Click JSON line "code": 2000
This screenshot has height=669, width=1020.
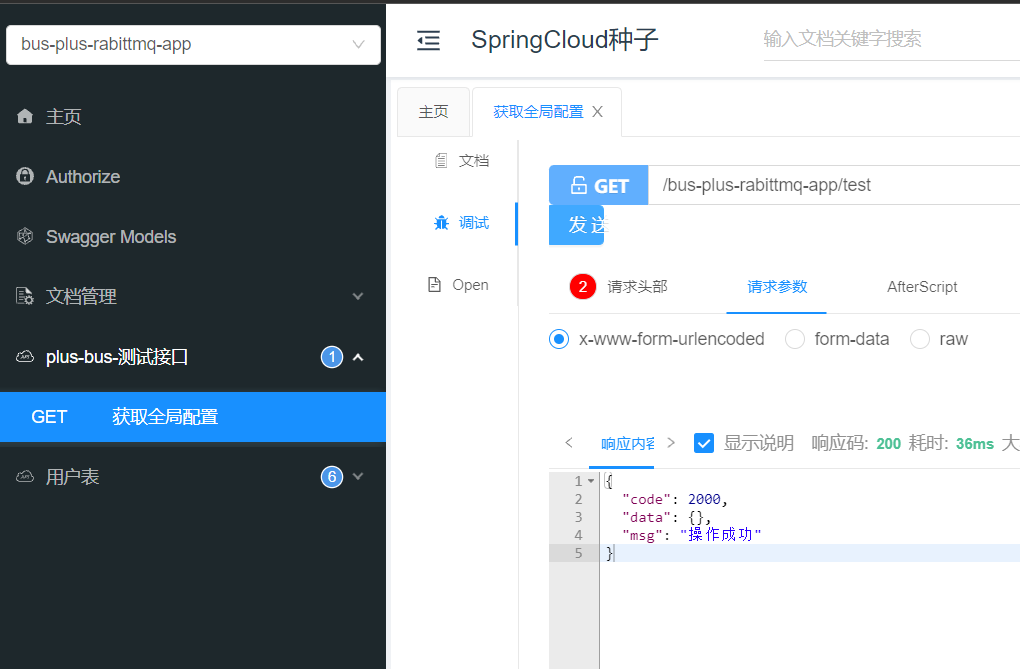675,499
